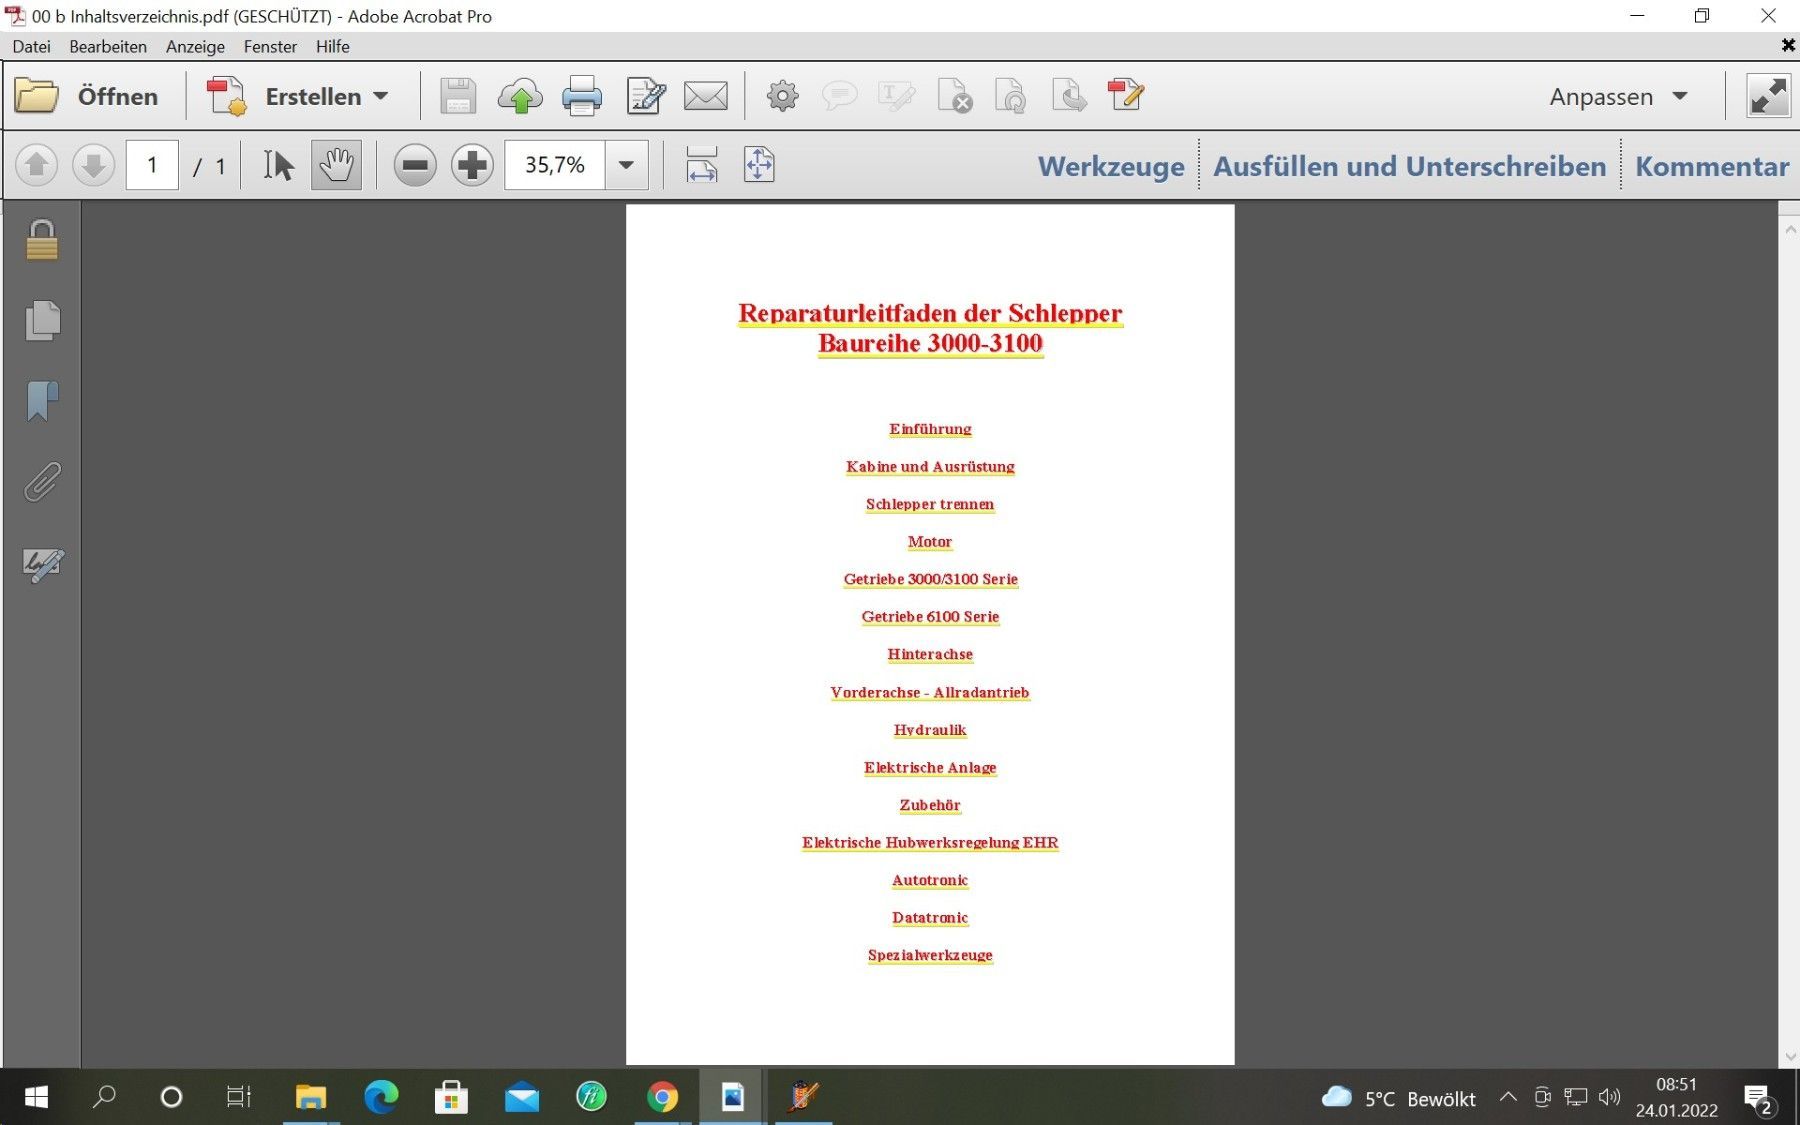Open the Attachments paperclip panel
This screenshot has width=1800, height=1125.
pyautogui.click(x=42, y=482)
